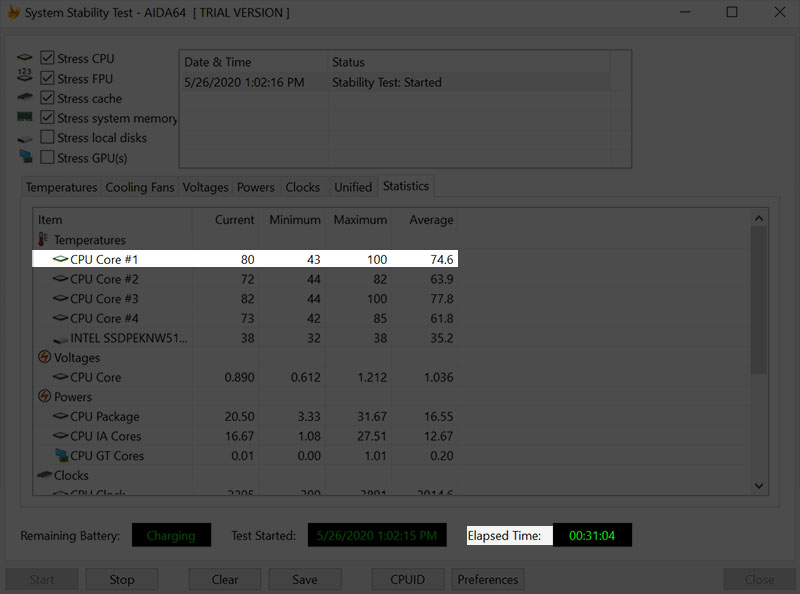
Task: Click the Minimum column header
Action: tap(292, 220)
